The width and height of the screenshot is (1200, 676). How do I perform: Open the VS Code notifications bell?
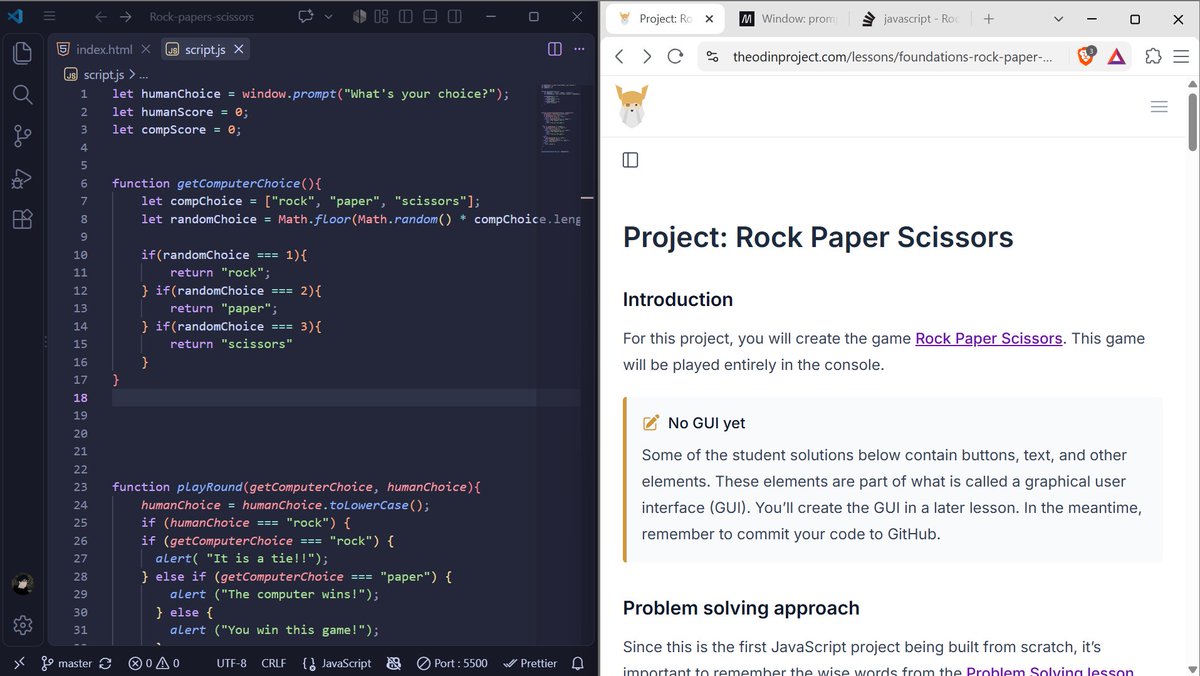coord(578,663)
